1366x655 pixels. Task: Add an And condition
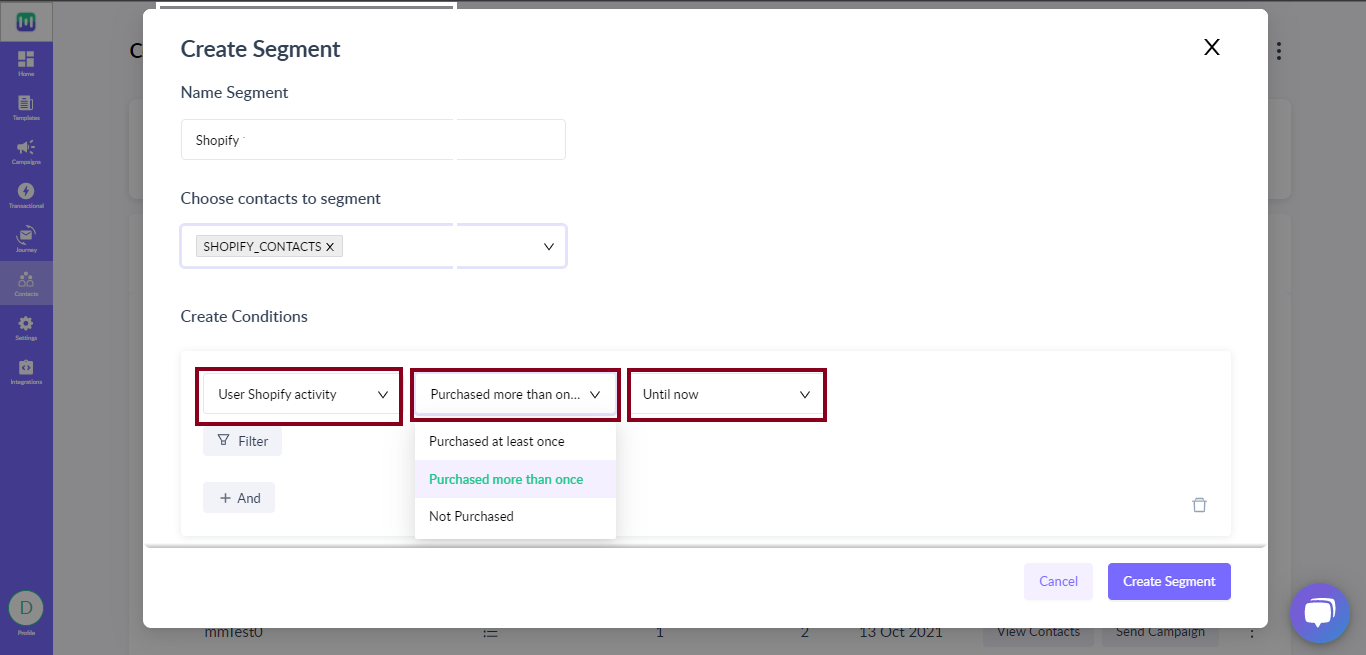tap(239, 498)
